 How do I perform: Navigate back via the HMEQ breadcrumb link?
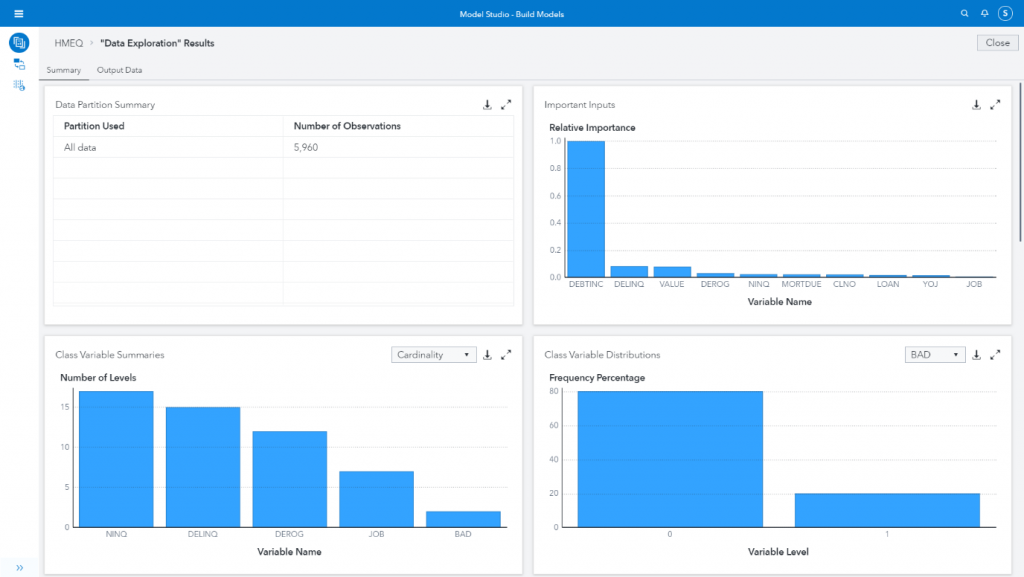(66, 43)
